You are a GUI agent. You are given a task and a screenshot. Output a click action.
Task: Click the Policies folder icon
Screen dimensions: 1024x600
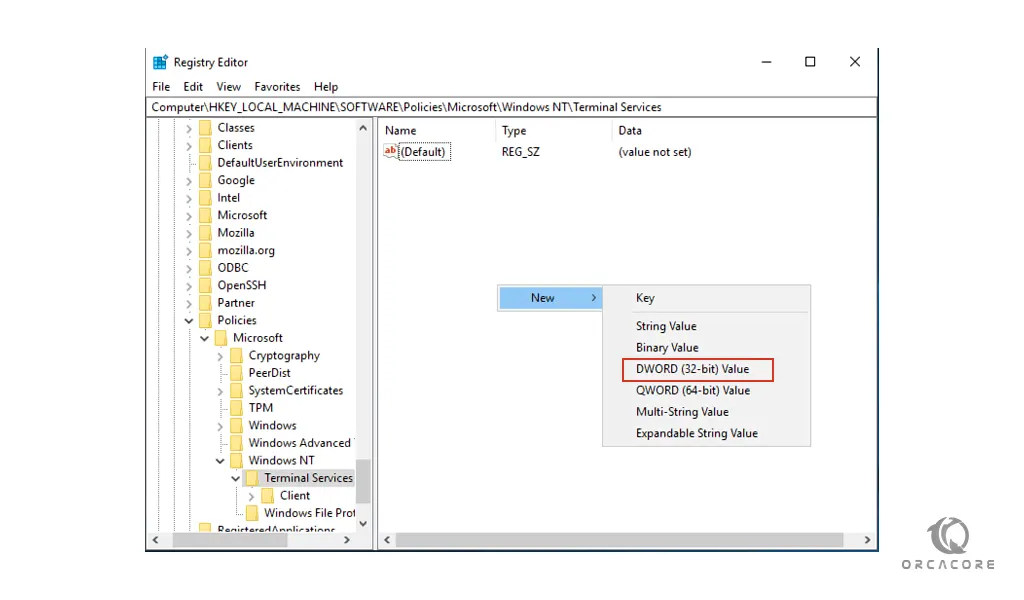[205, 321]
